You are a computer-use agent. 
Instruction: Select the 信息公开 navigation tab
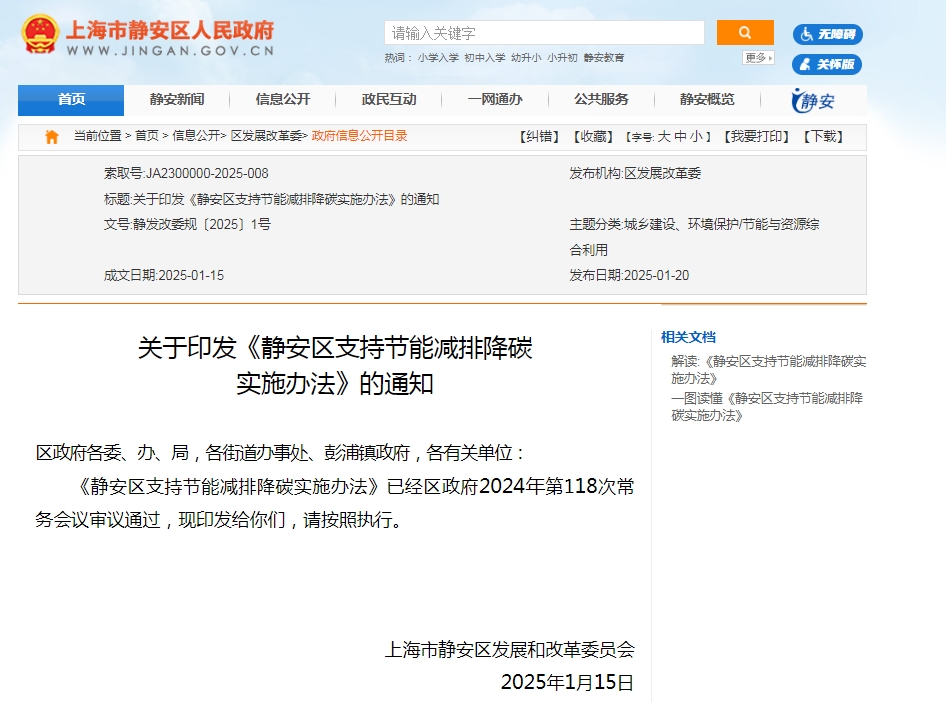[x=283, y=99]
